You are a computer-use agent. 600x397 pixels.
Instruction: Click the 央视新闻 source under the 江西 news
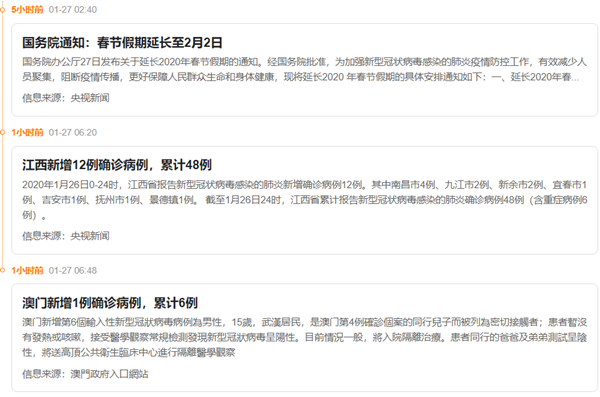coord(90,236)
